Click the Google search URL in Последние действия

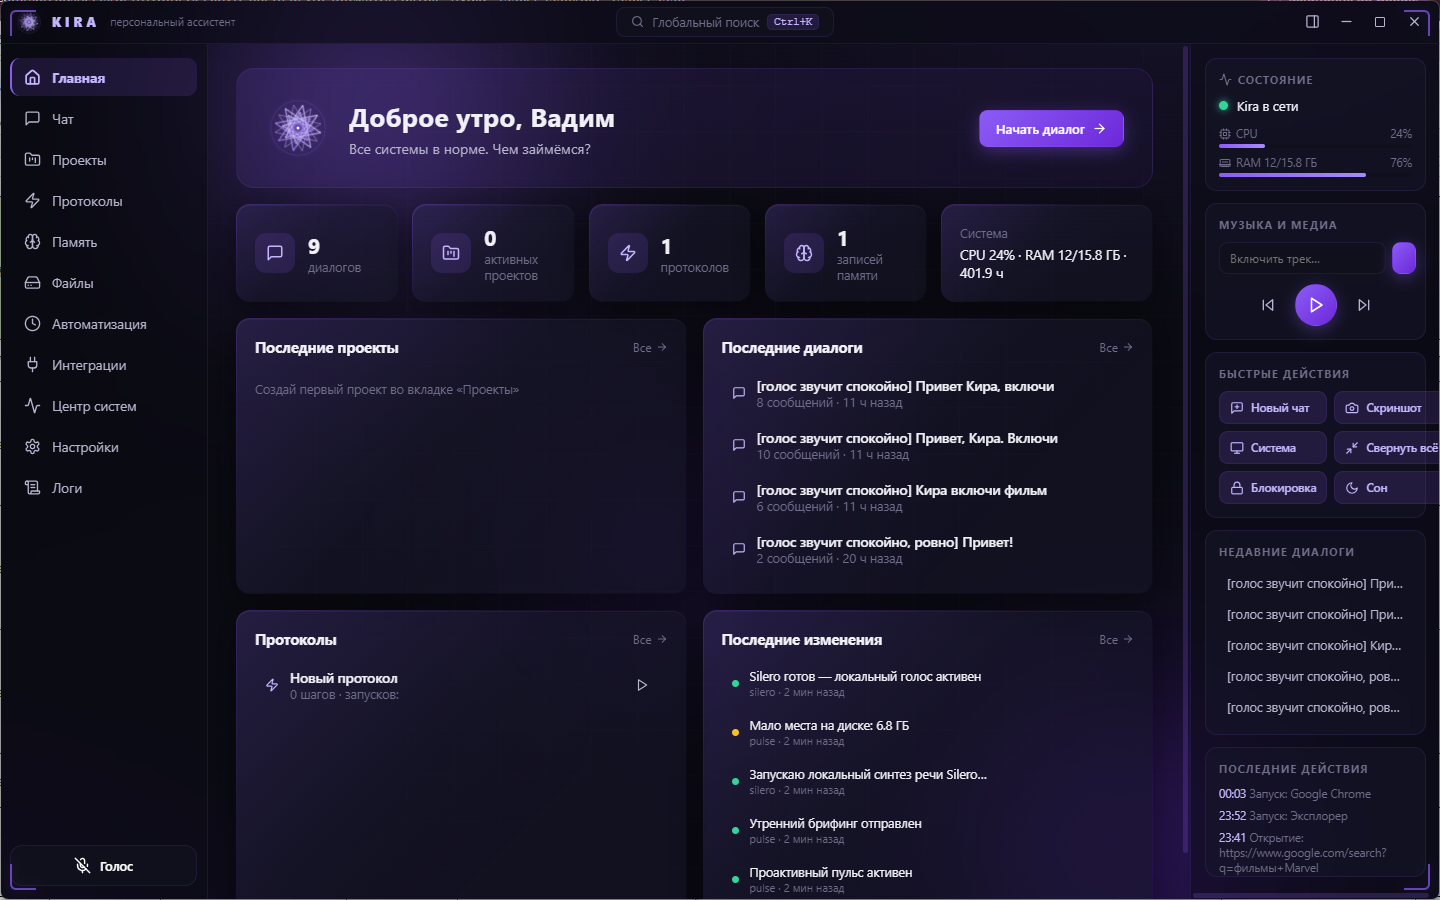[x=1303, y=860]
